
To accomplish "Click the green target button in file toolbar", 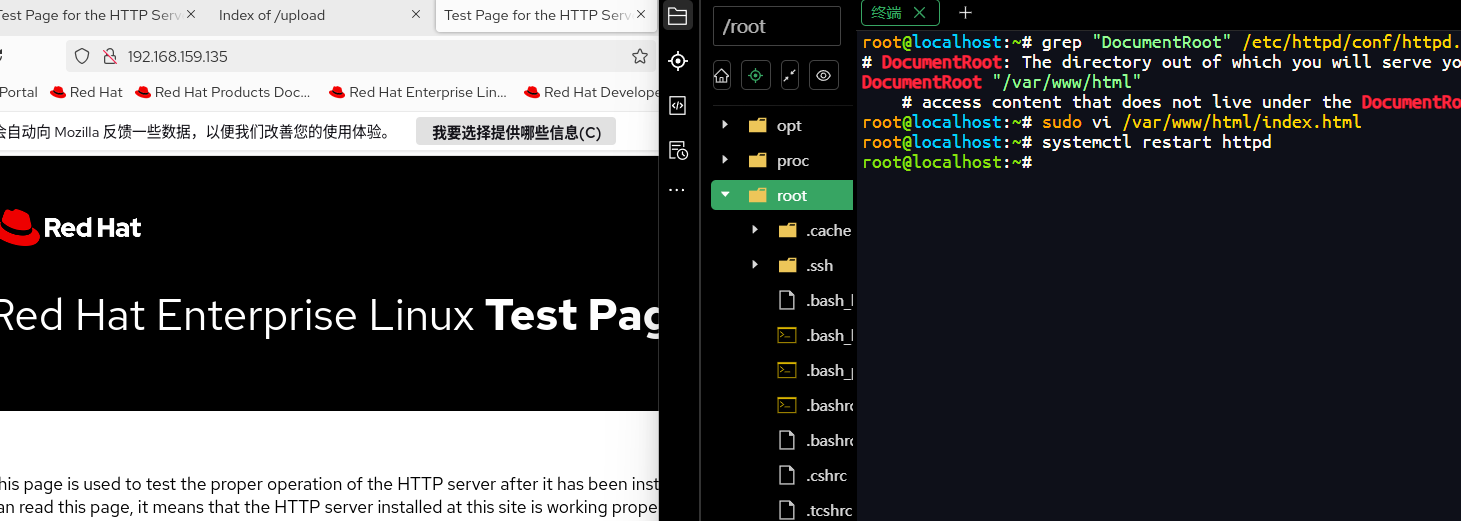I will [x=756, y=75].
